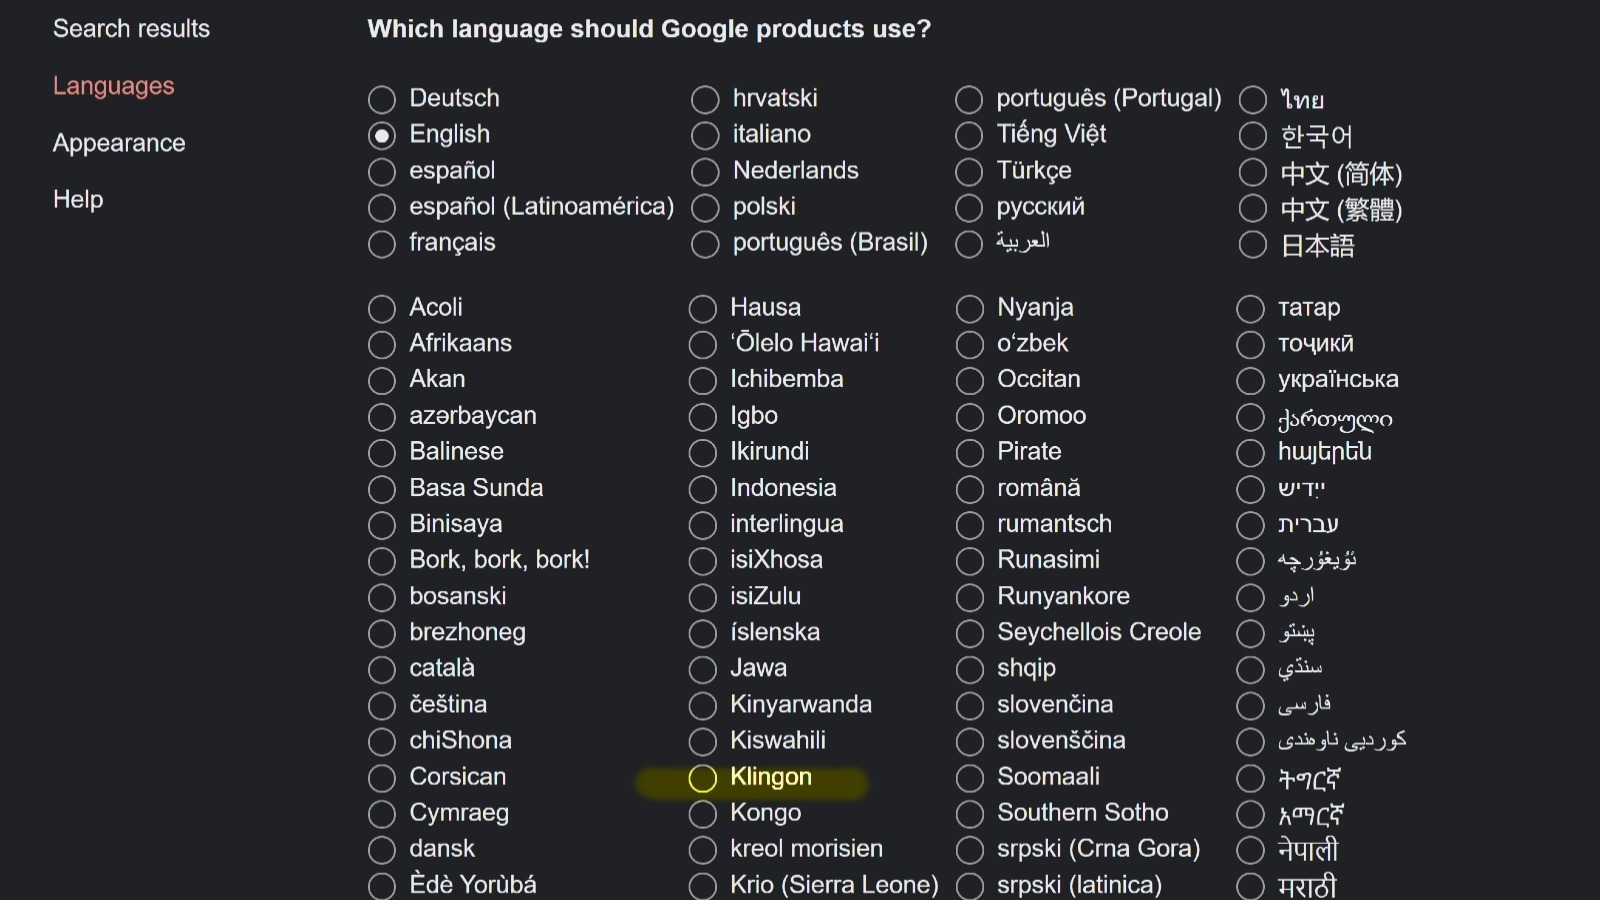Screen dimensions: 1600x900
Task: Select italiano radio button
Action: tap(705, 135)
